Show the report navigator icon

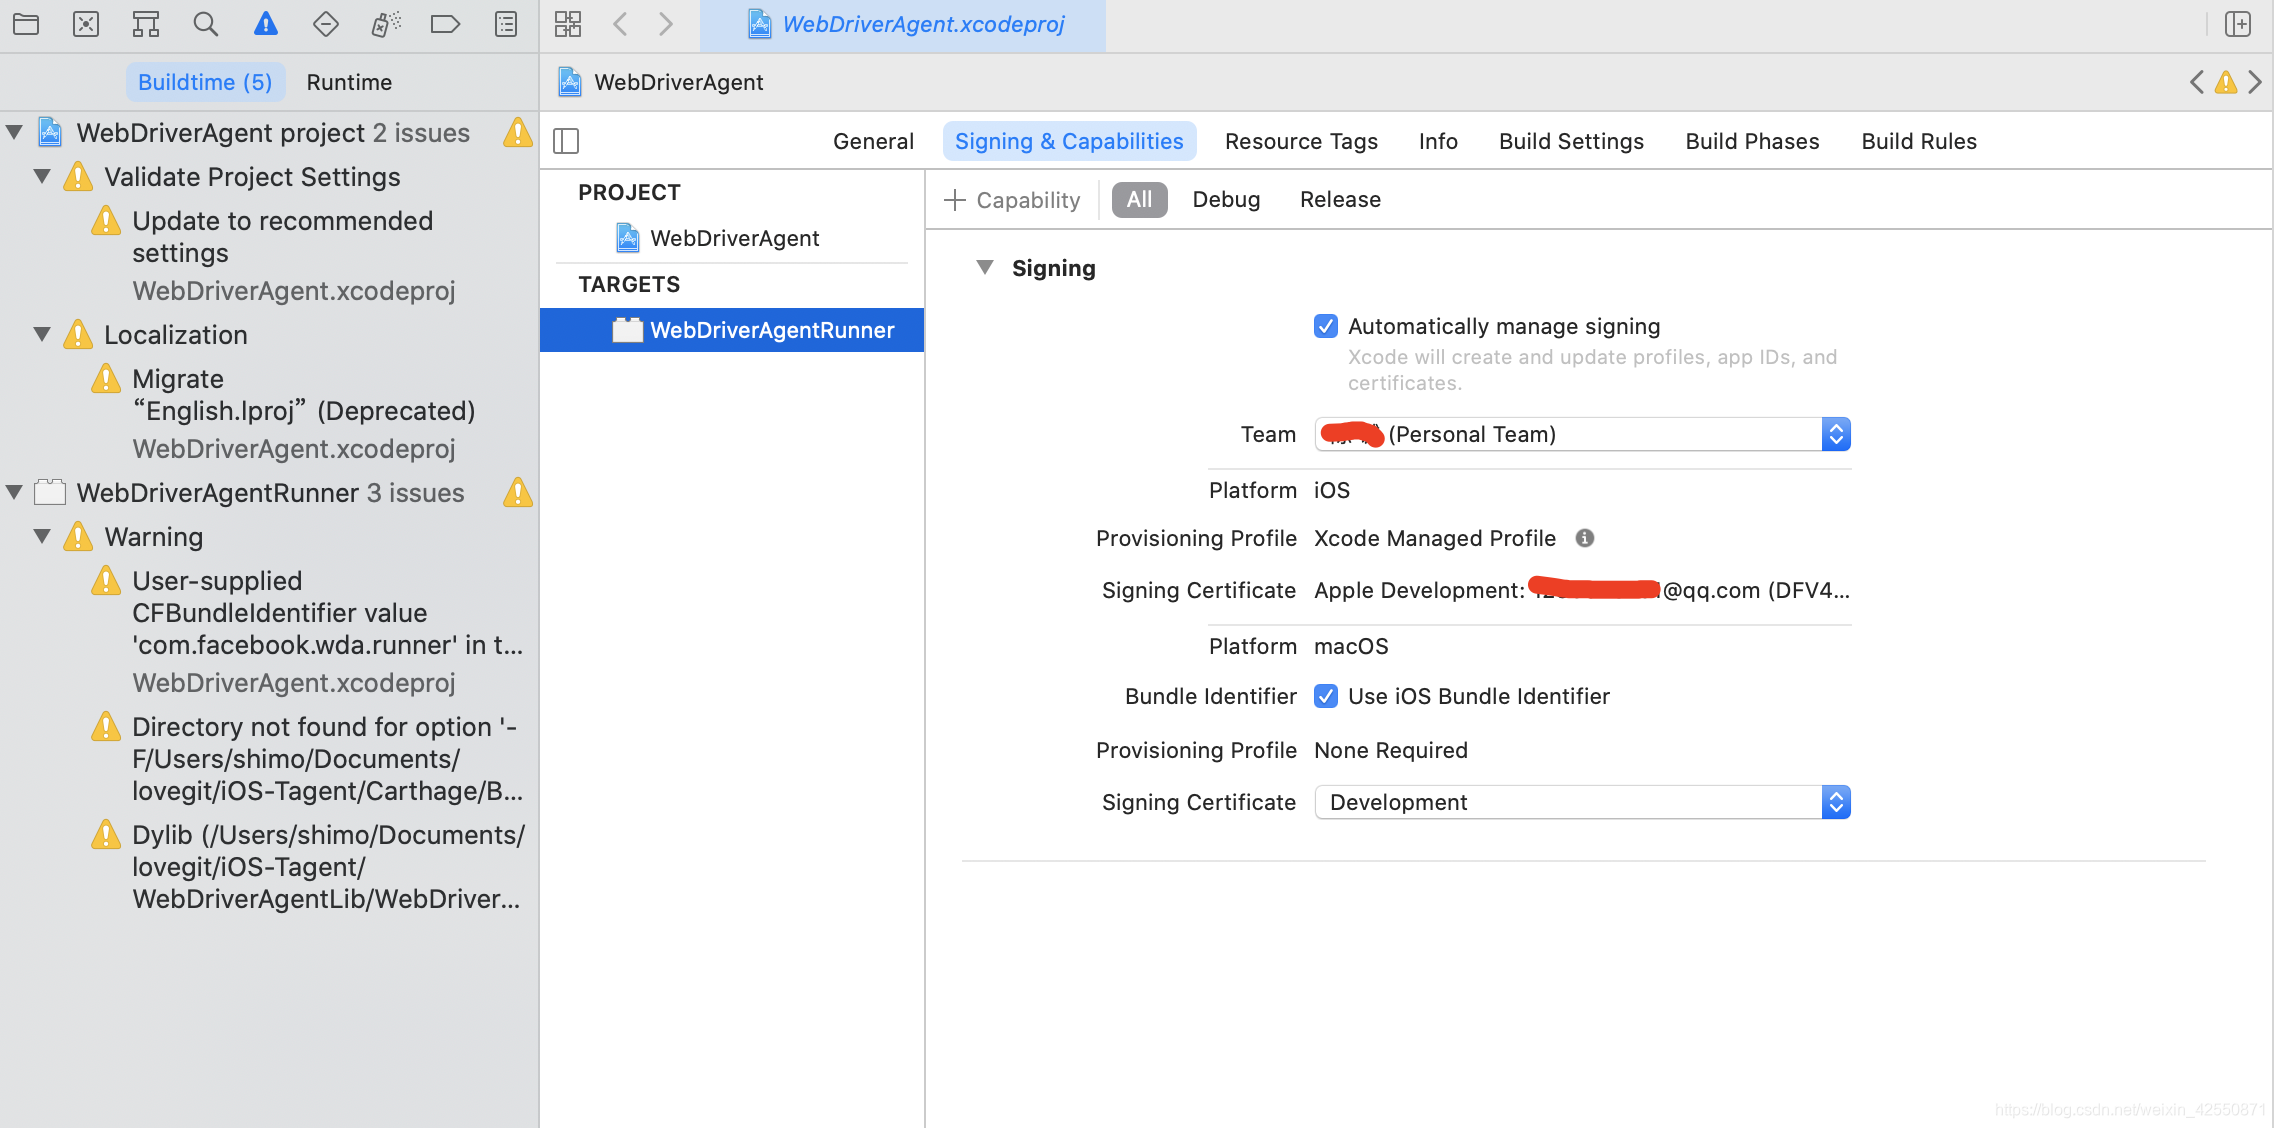[x=506, y=24]
